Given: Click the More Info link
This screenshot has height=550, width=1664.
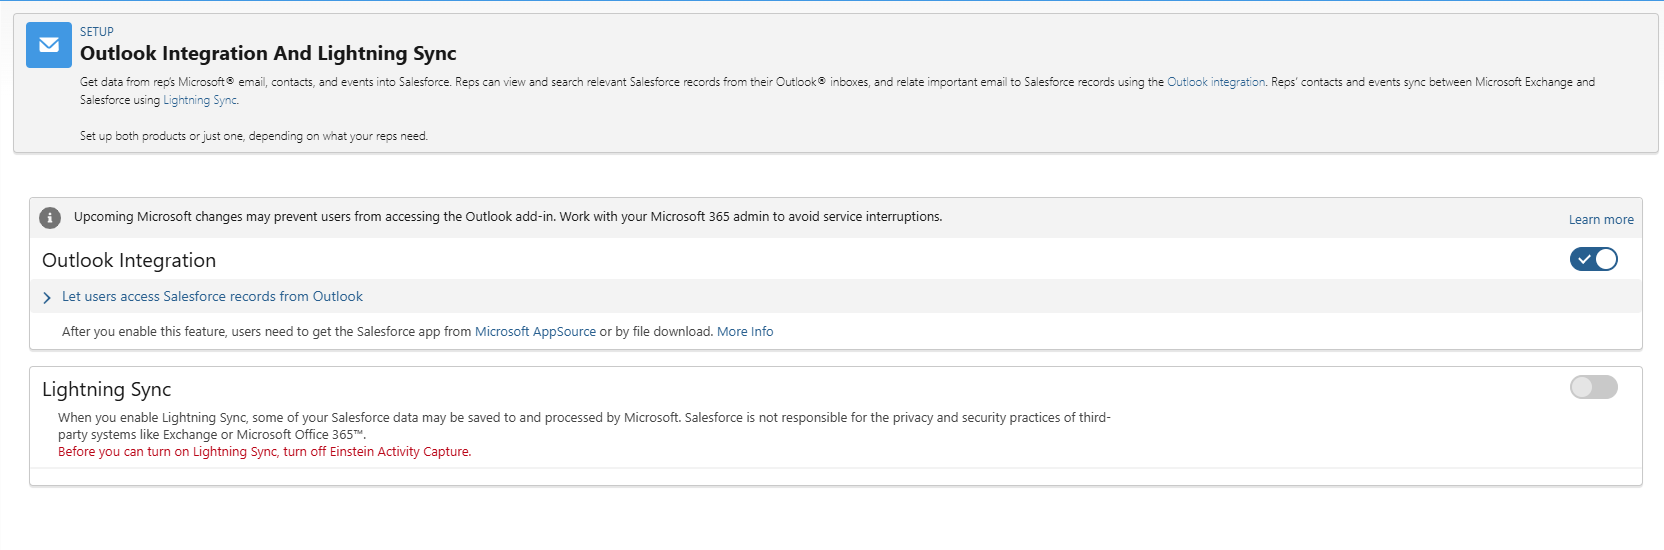Looking at the screenshot, I should [745, 332].
